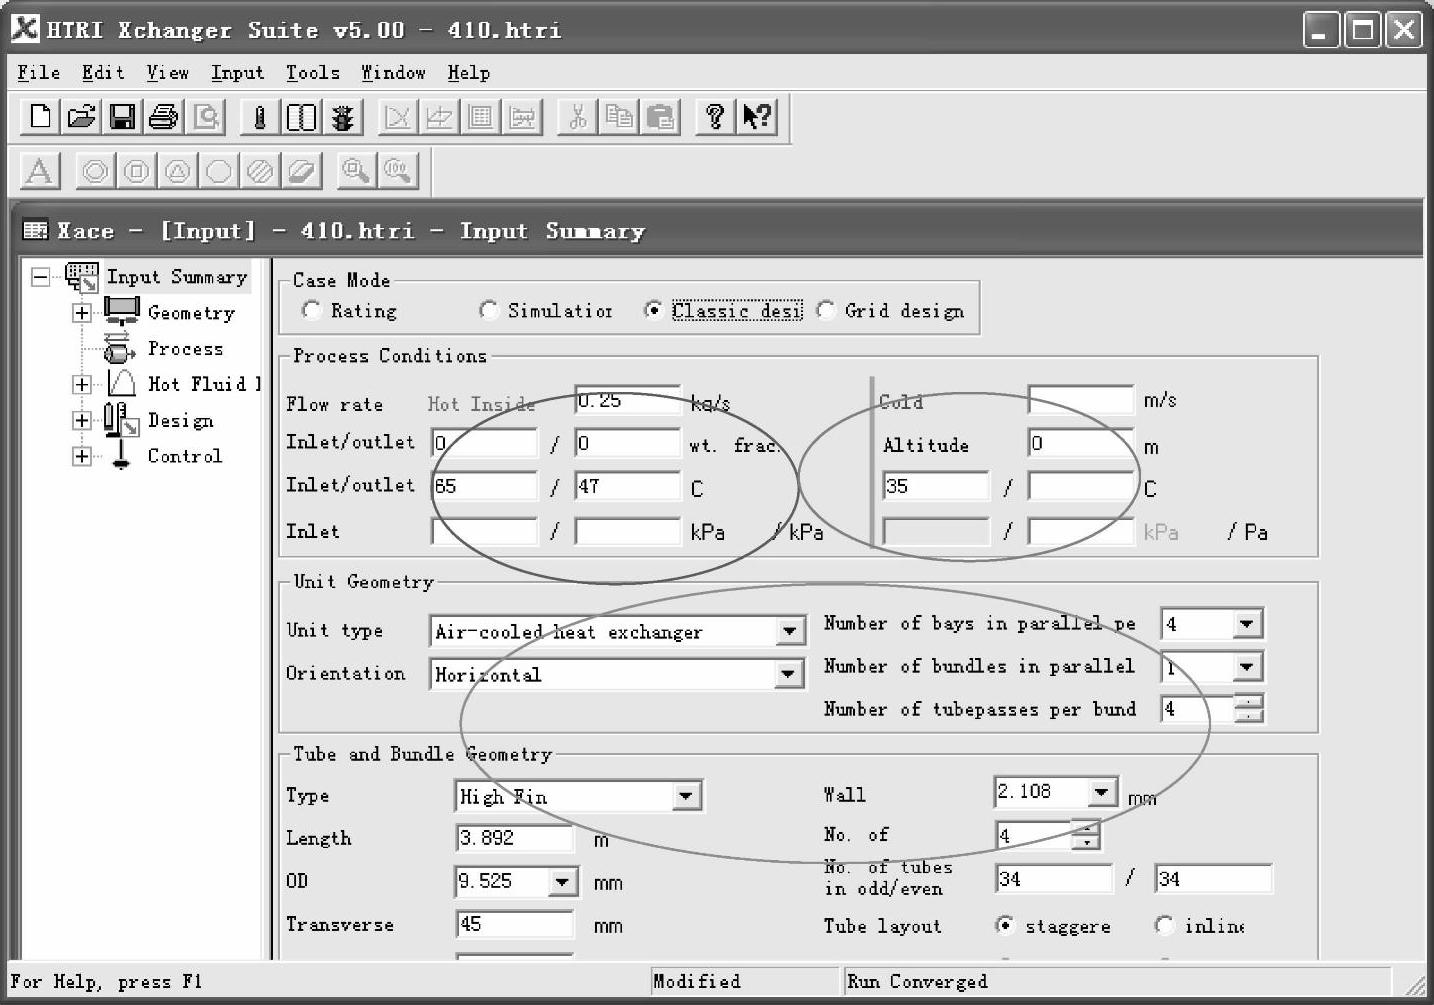Click the concentric octagon drawing icon

95,171
